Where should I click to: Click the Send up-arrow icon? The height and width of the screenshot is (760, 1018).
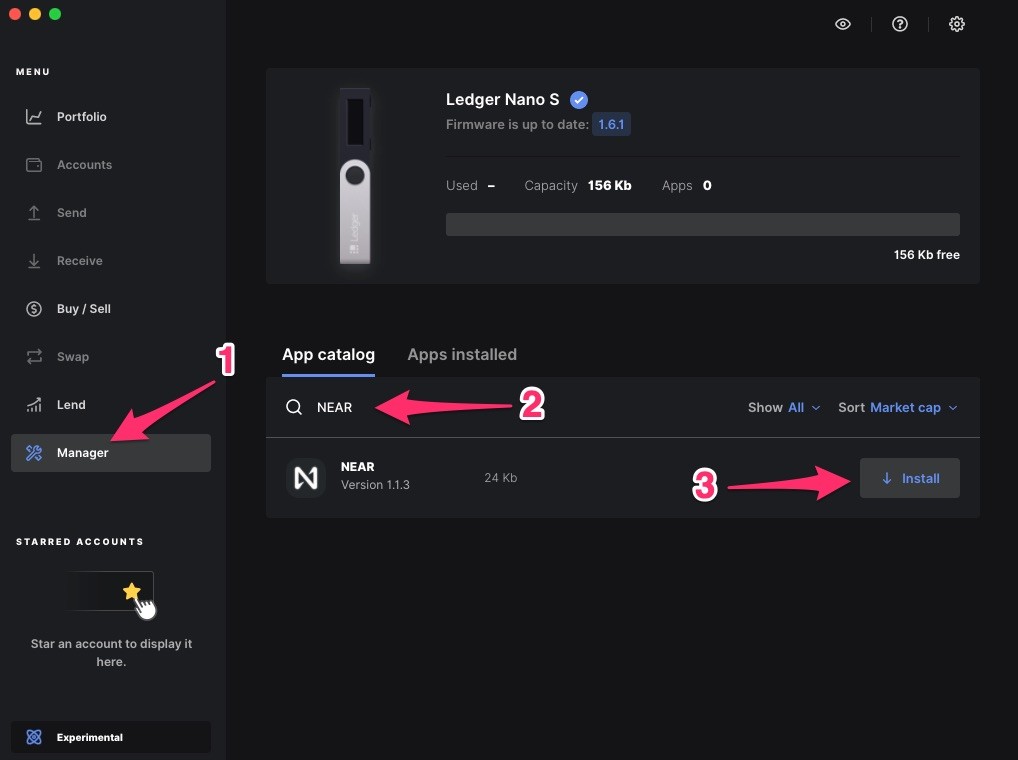pos(34,213)
